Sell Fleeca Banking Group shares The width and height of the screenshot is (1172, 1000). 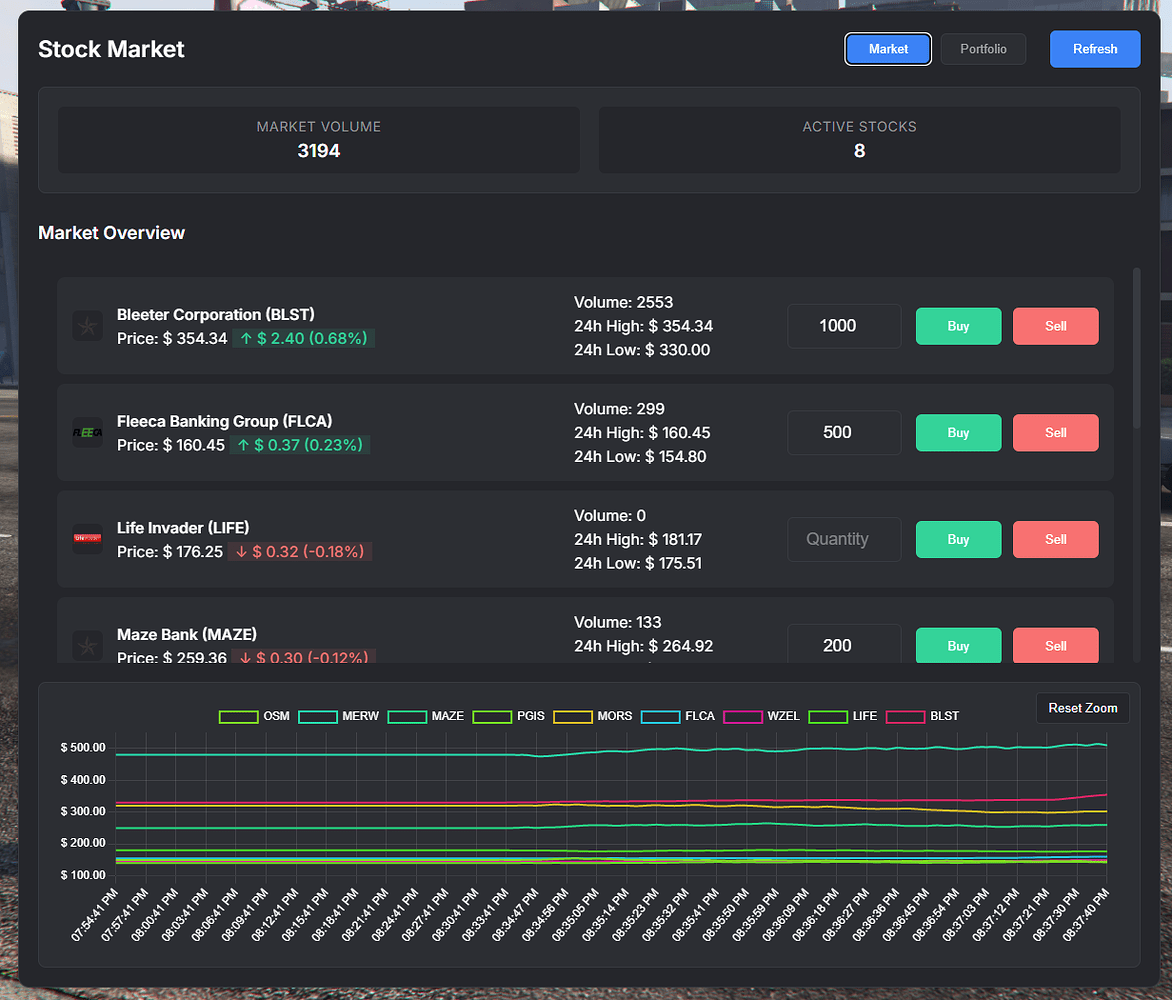tap(1055, 432)
